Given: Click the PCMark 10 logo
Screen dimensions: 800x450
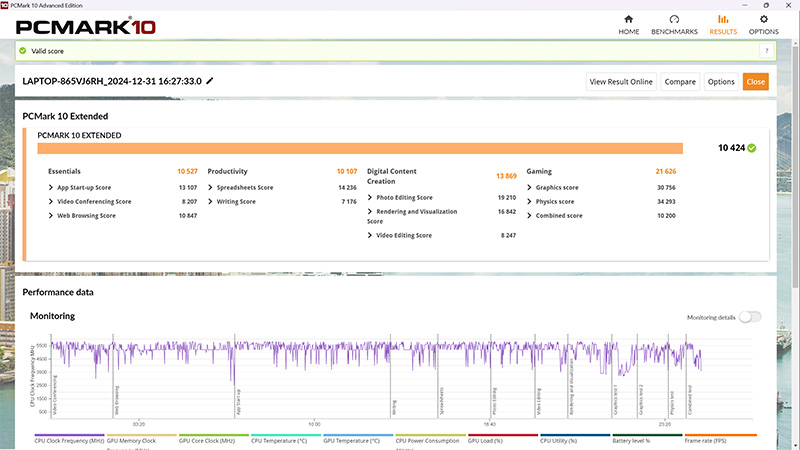Looking at the screenshot, I should pos(86,27).
